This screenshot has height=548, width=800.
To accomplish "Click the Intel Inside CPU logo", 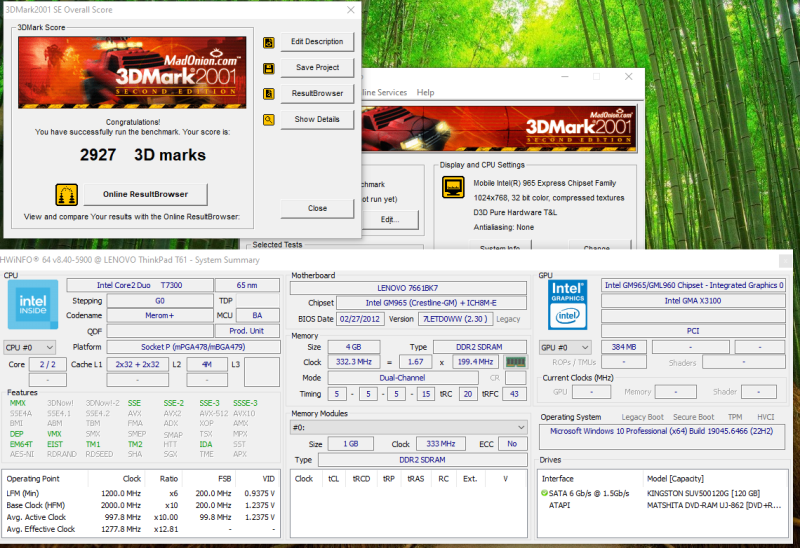I will click(x=33, y=304).
